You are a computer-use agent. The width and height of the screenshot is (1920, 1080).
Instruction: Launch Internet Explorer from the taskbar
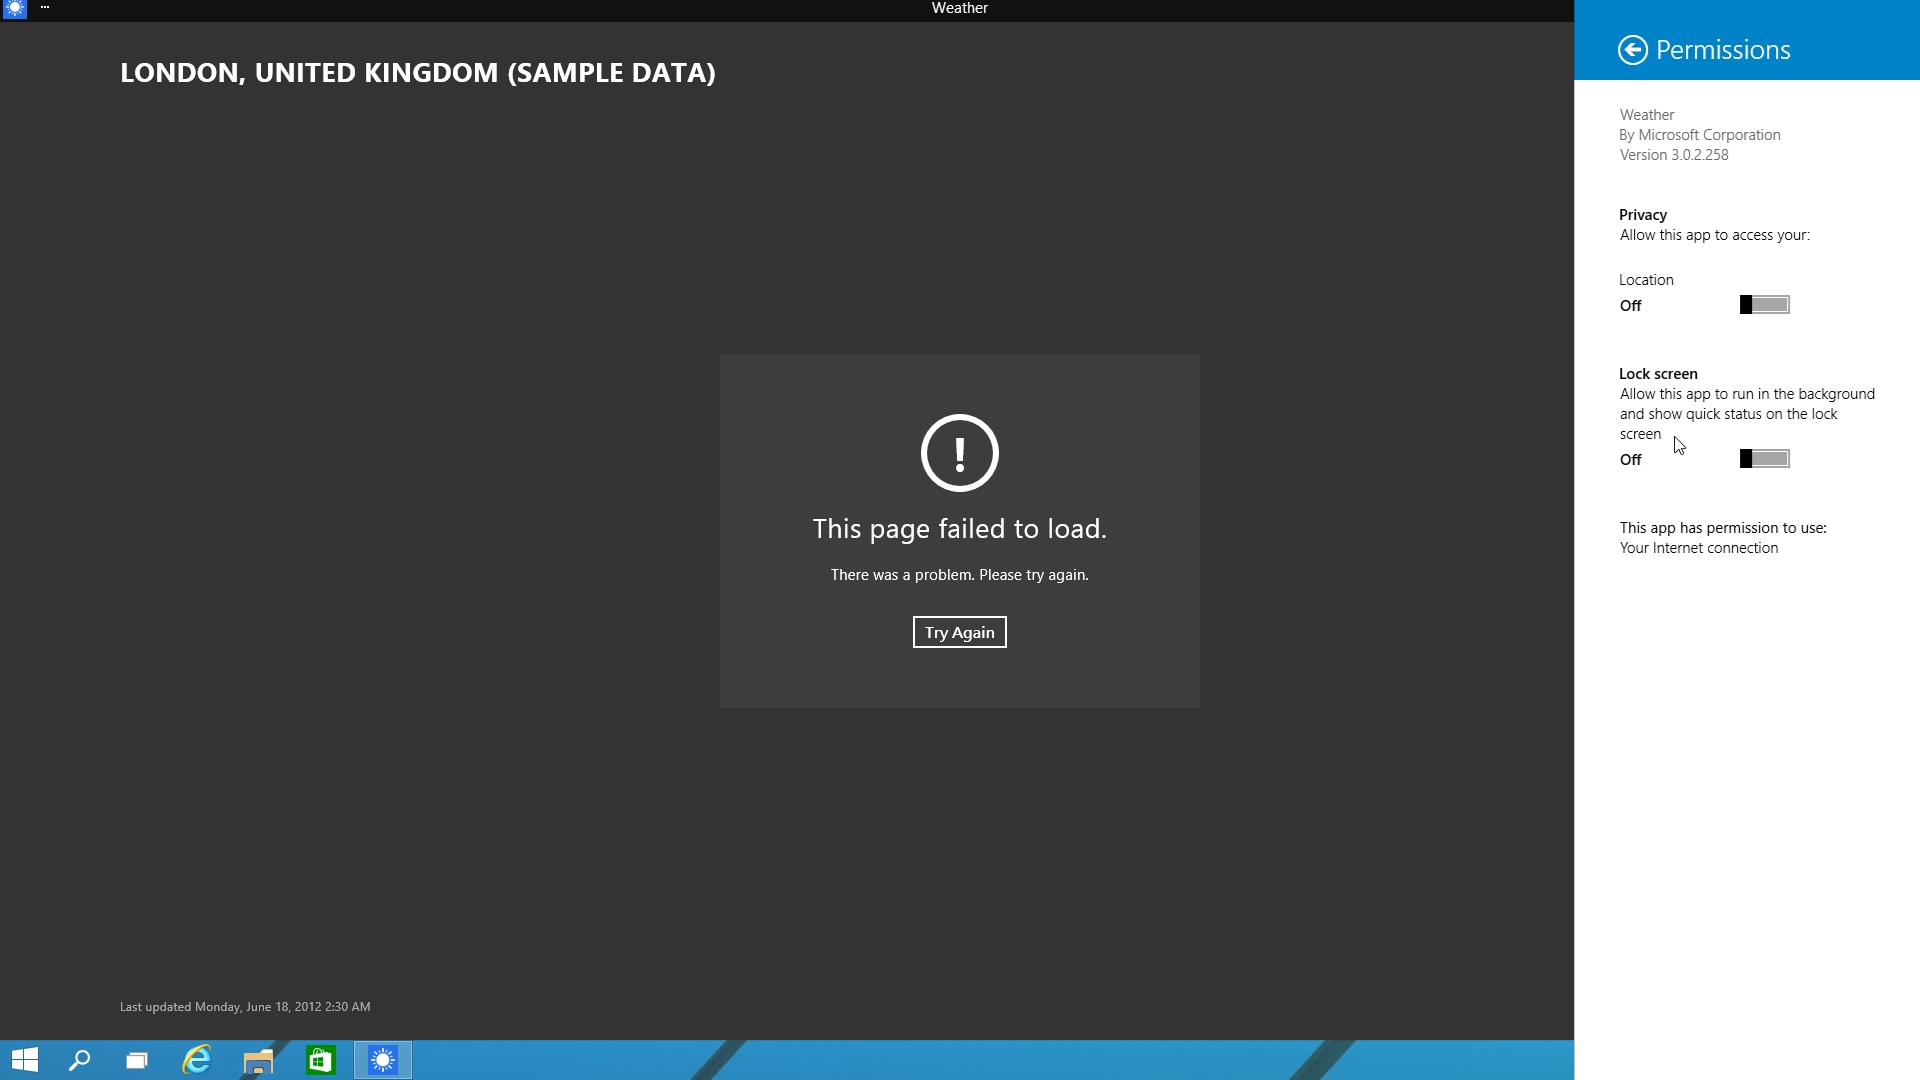point(197,1060)
